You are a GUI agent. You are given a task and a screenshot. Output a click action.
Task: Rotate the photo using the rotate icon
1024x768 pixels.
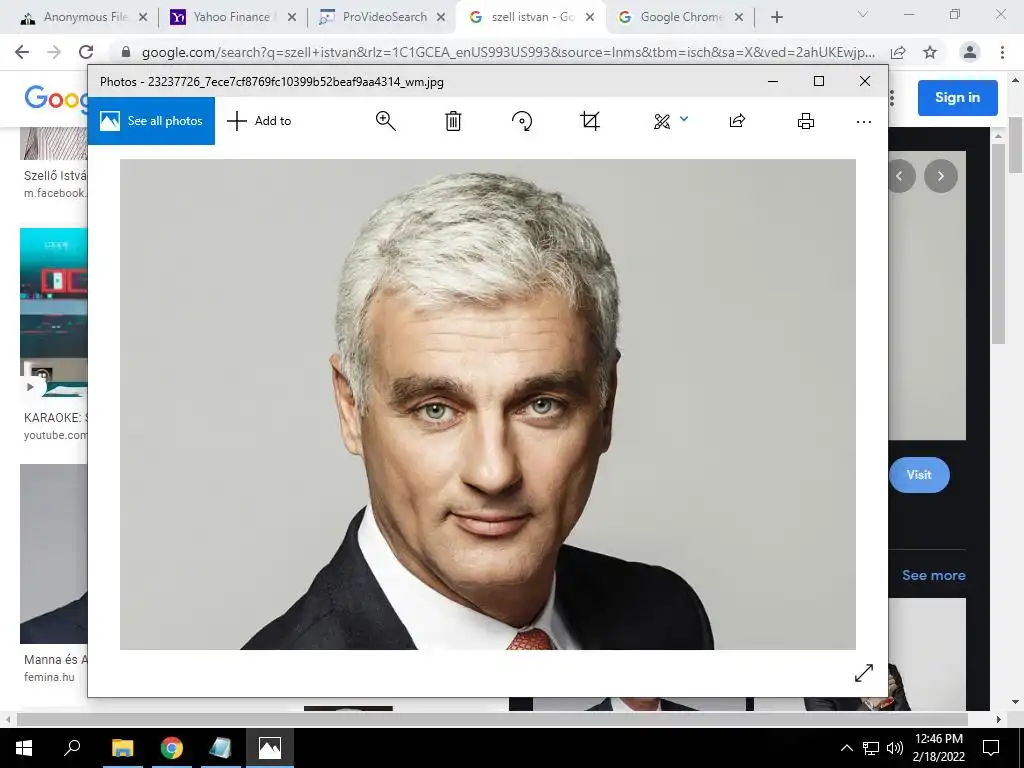pyautogui.click(x=522, y=121)
